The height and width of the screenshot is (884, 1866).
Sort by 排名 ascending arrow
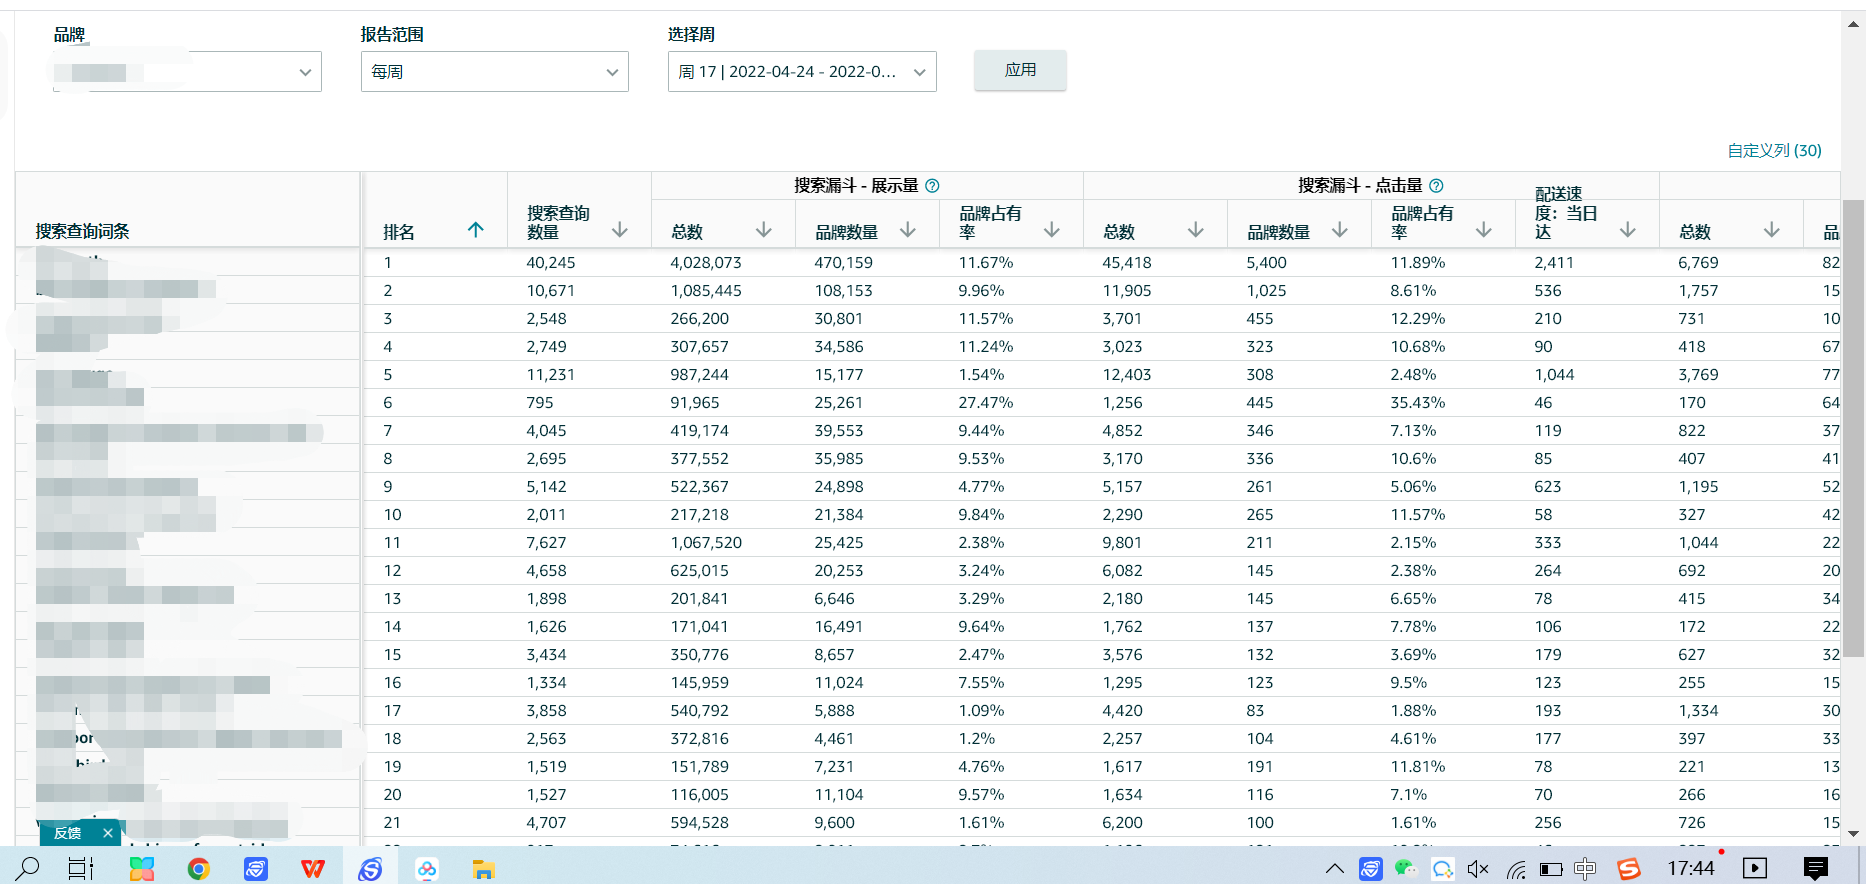pos(476,230)
